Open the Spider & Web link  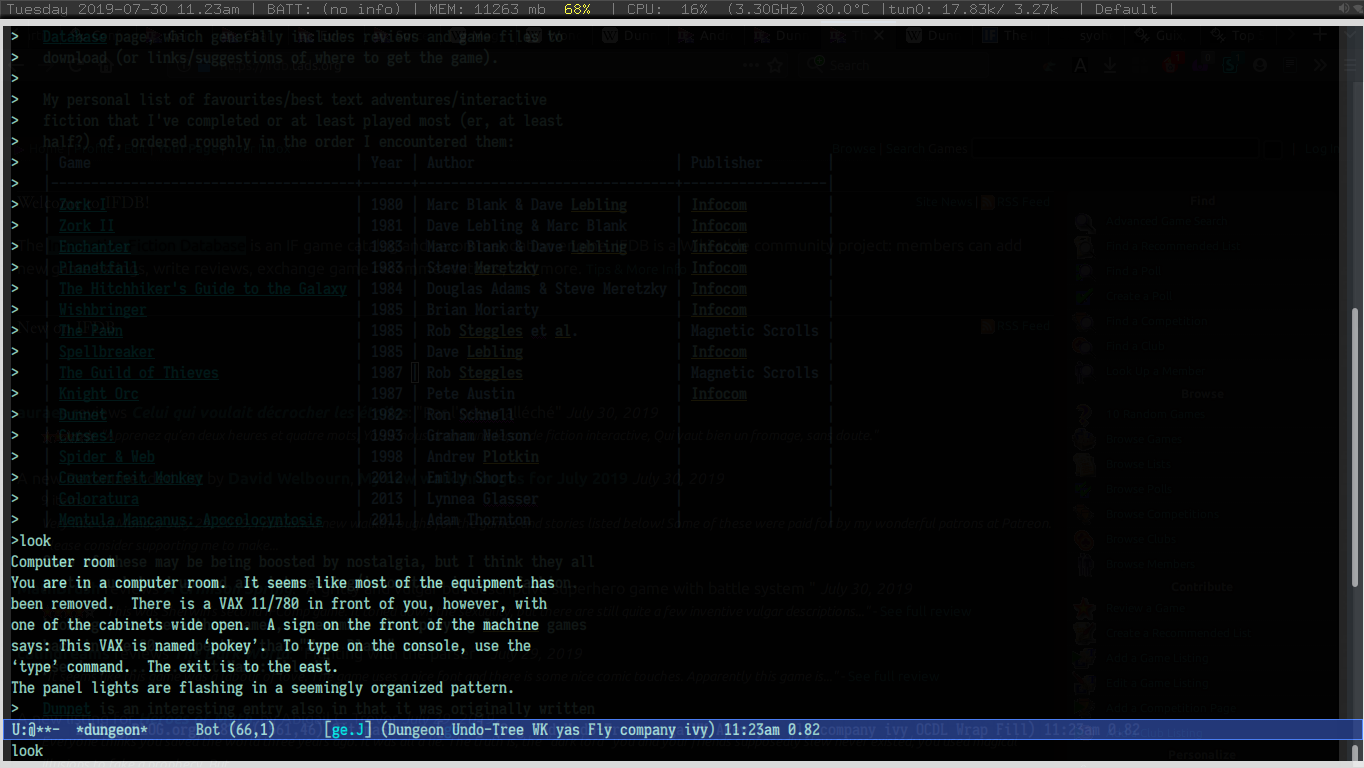(107, 456)
